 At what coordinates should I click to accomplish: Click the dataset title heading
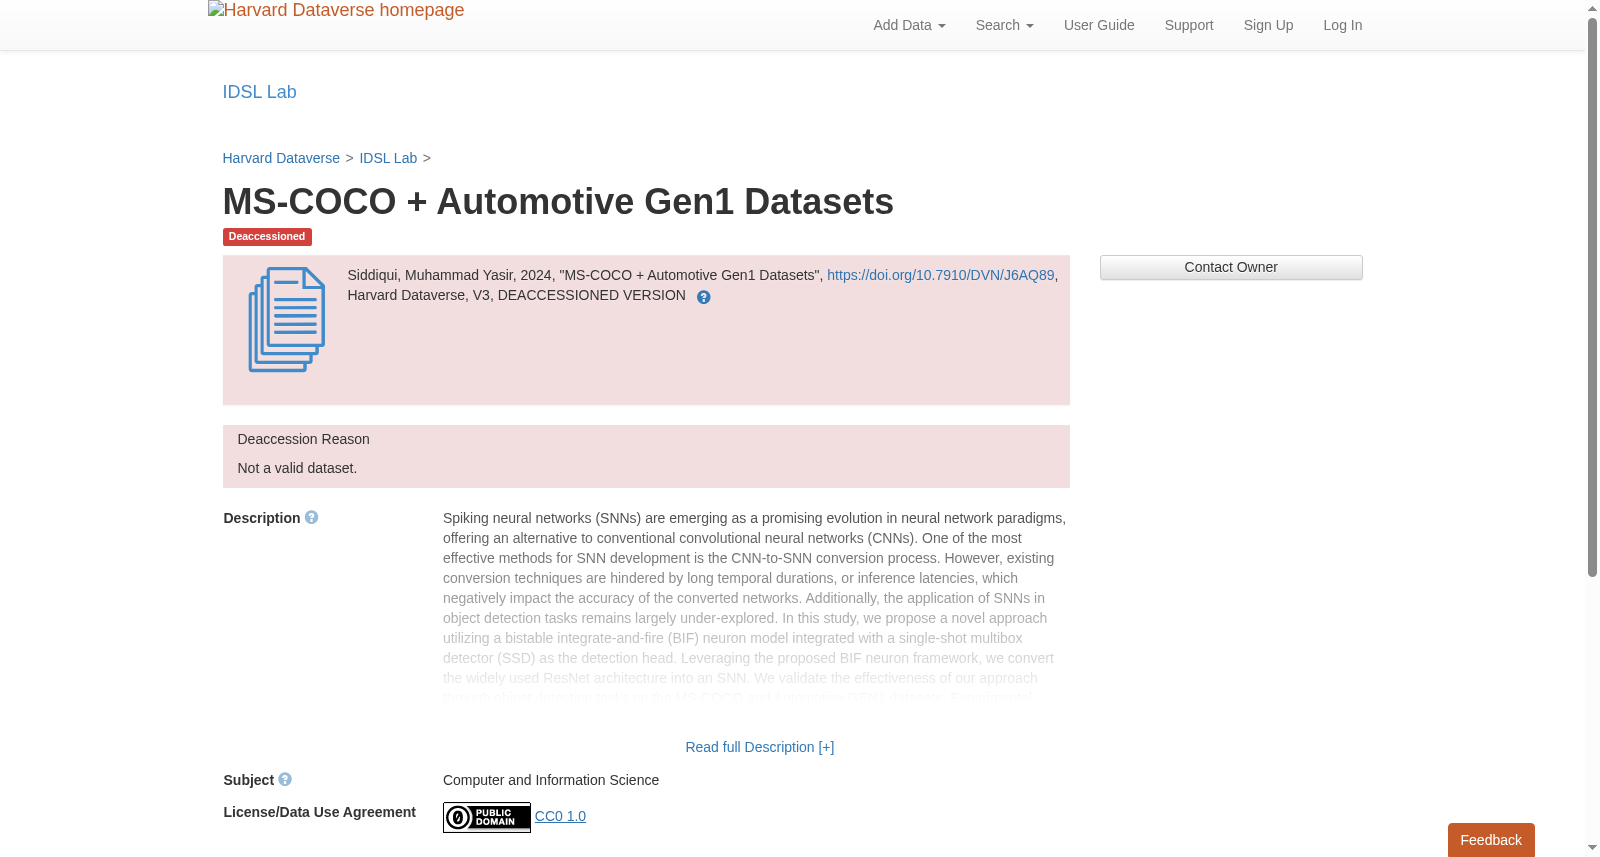pyautogui.click(x=558, y=202)
